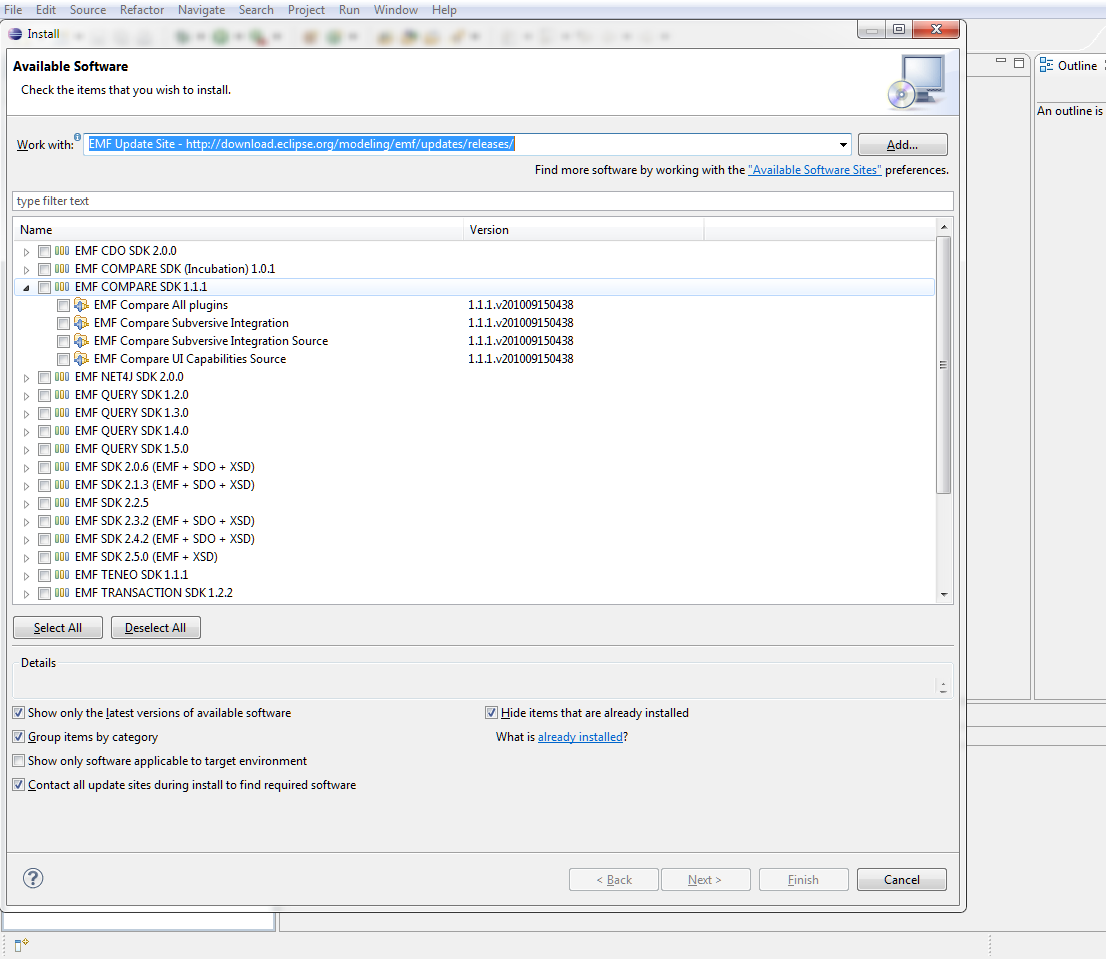The height and width of the screenshot is (959, 1106).
Task: Open the Source menu
Action: [87, 10]
